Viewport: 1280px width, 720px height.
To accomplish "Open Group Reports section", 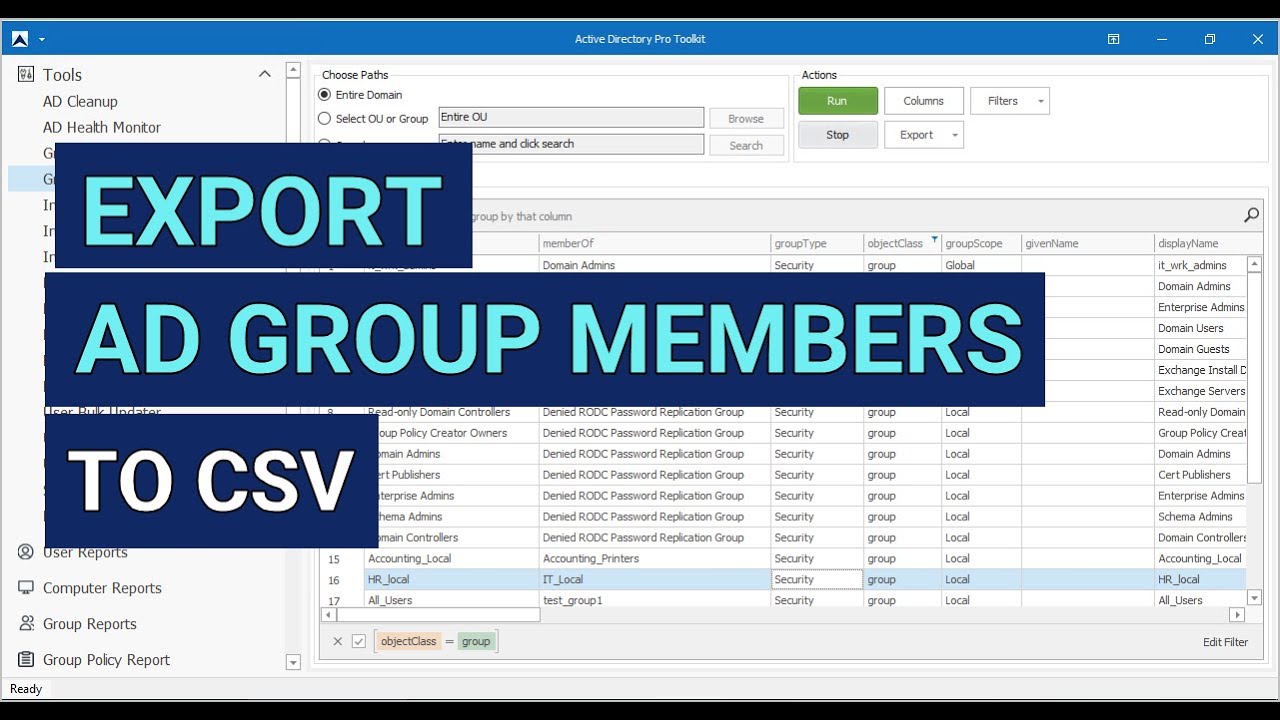I will coord(90,624).
